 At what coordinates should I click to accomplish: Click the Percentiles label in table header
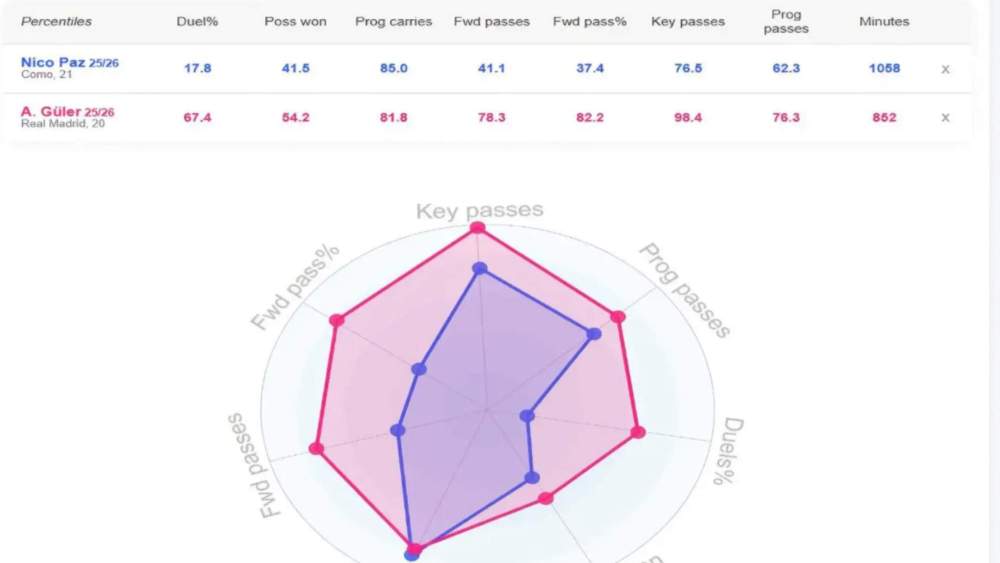pos(56,21)
